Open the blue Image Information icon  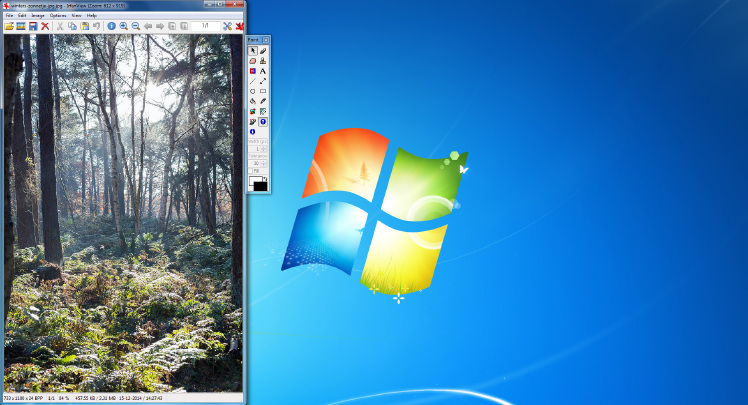(x=111, y=26)
